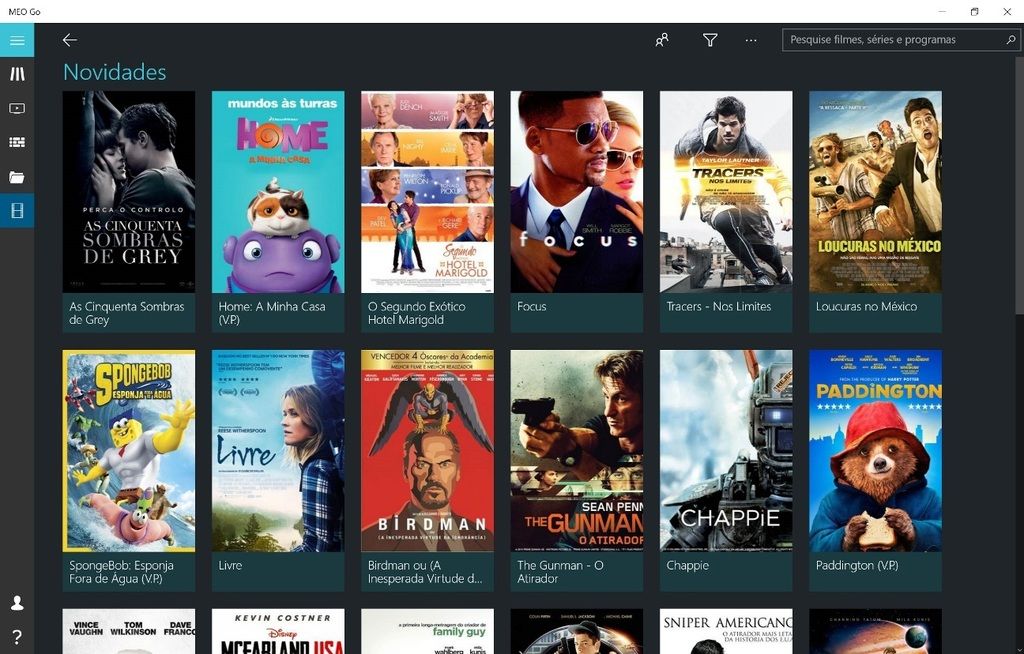Image resolution: width=1024 pixels, height=654 pixels.
Task: Choose the 'Home: A Minha Casa' poster
Action: tap(278, 192)
